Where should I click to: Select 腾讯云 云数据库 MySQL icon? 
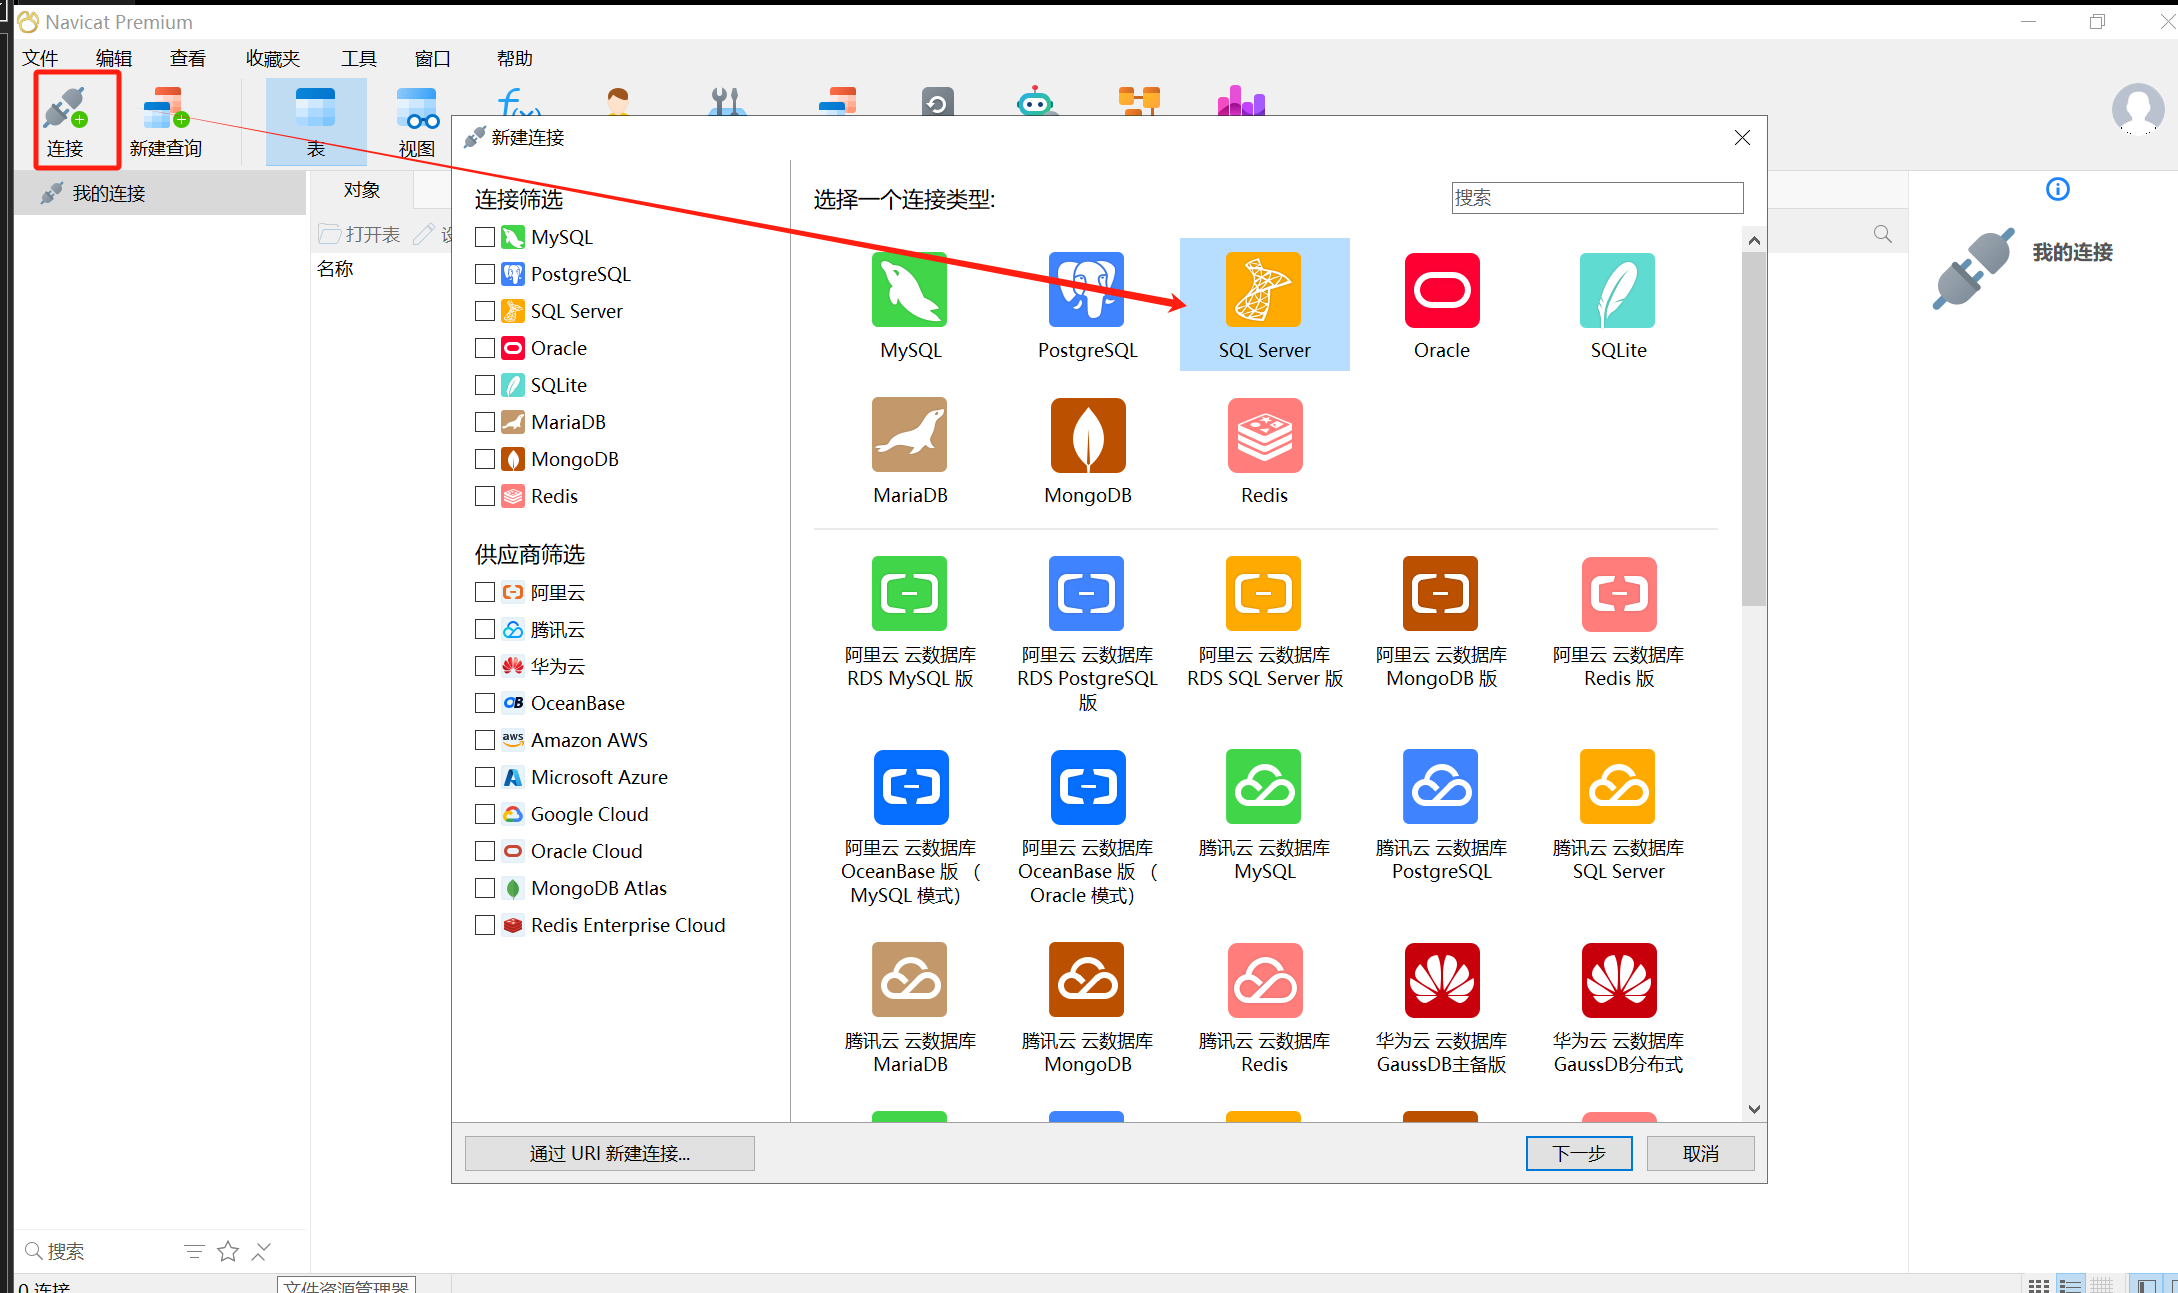point(1264,787)
